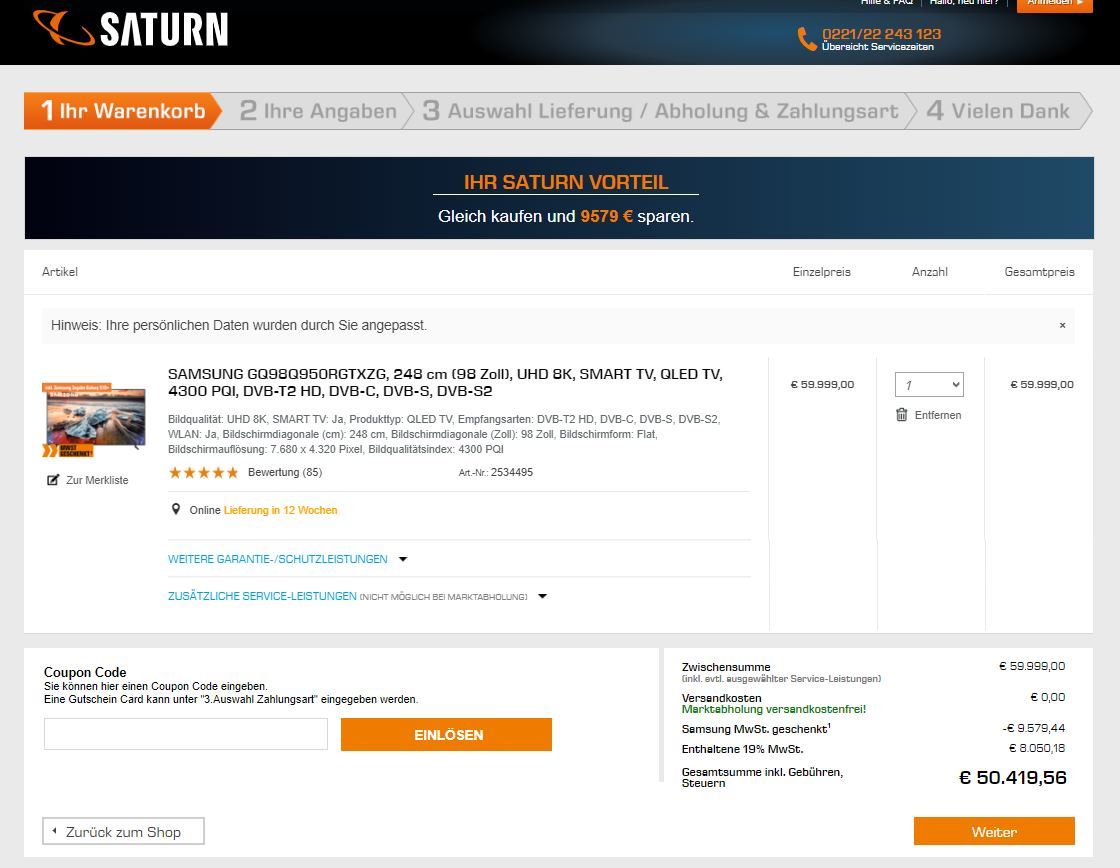
Task: Click the five-star product rating
Action: click(204, 472)
